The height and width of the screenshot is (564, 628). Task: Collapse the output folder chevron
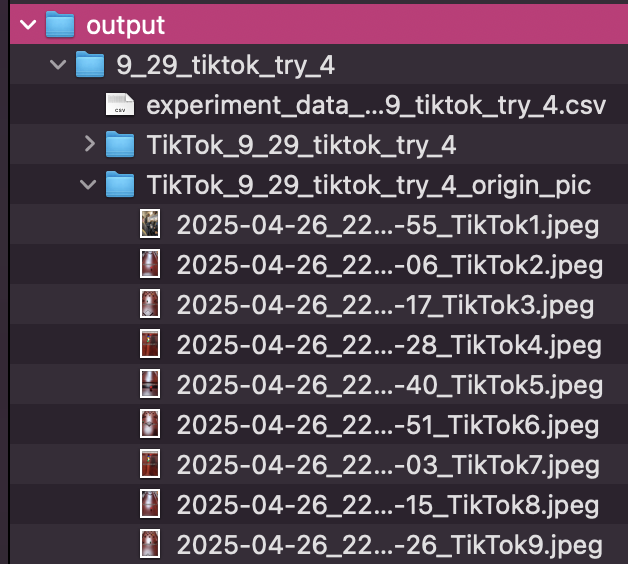[x=28, y=25]
